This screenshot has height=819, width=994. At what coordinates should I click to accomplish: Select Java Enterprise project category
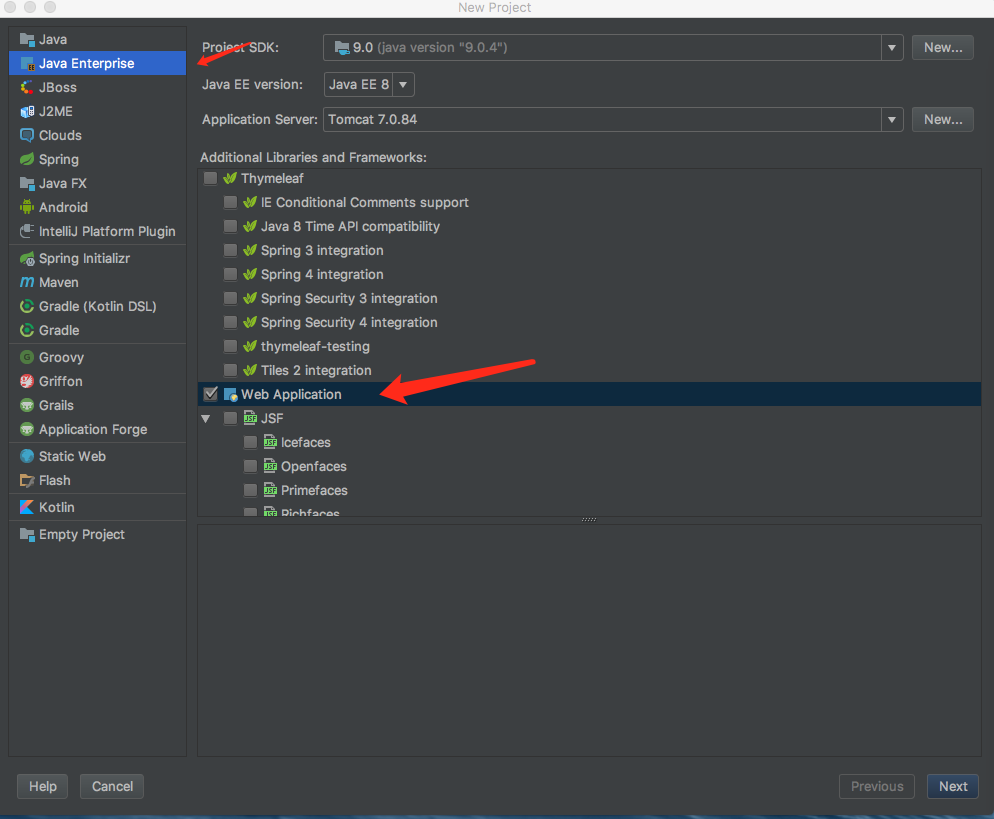point(98,63)
